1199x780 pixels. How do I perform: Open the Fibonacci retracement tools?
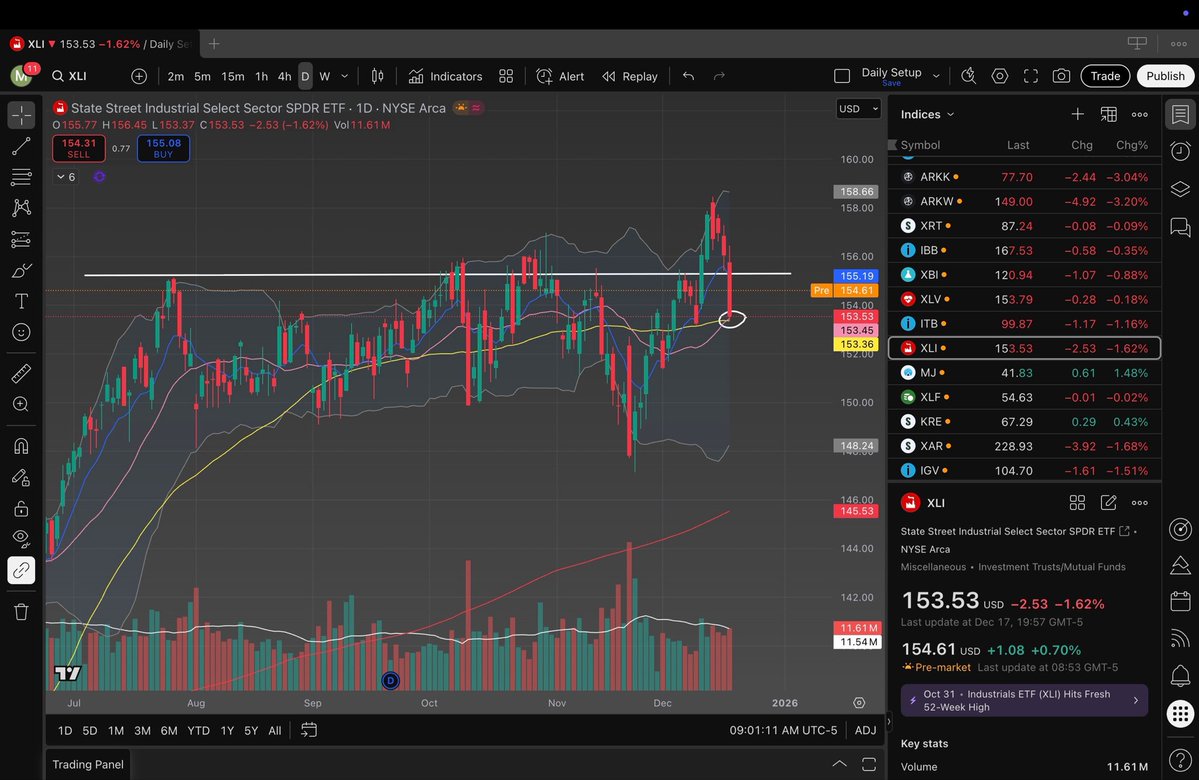tap(21, 177)
